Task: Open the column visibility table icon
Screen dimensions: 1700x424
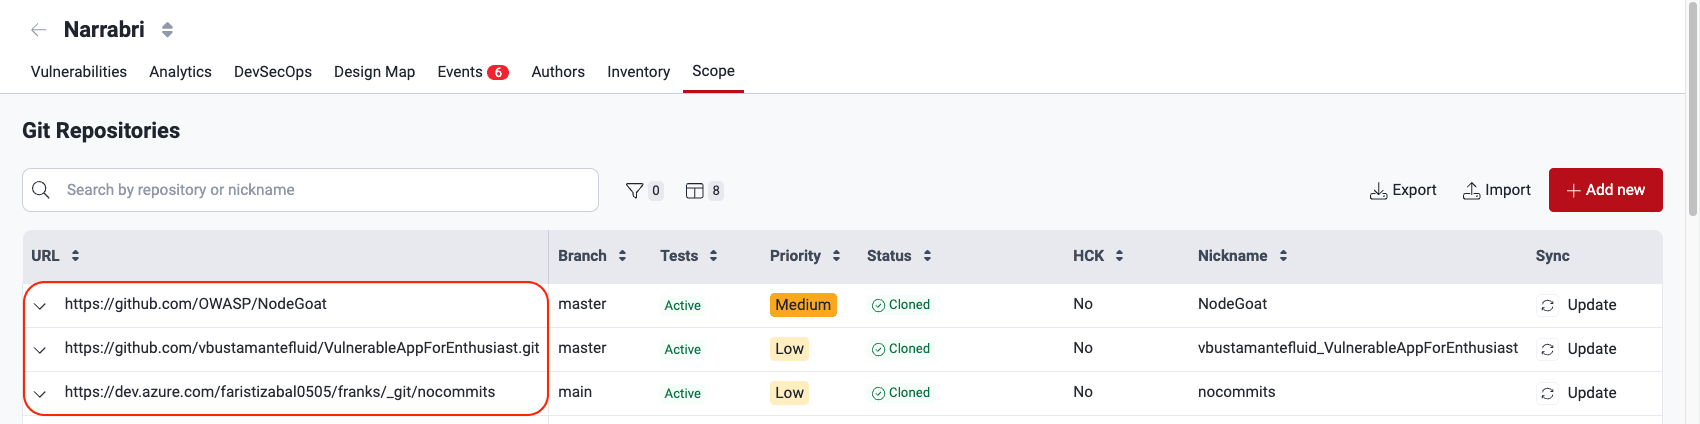Action: point(695,190)
